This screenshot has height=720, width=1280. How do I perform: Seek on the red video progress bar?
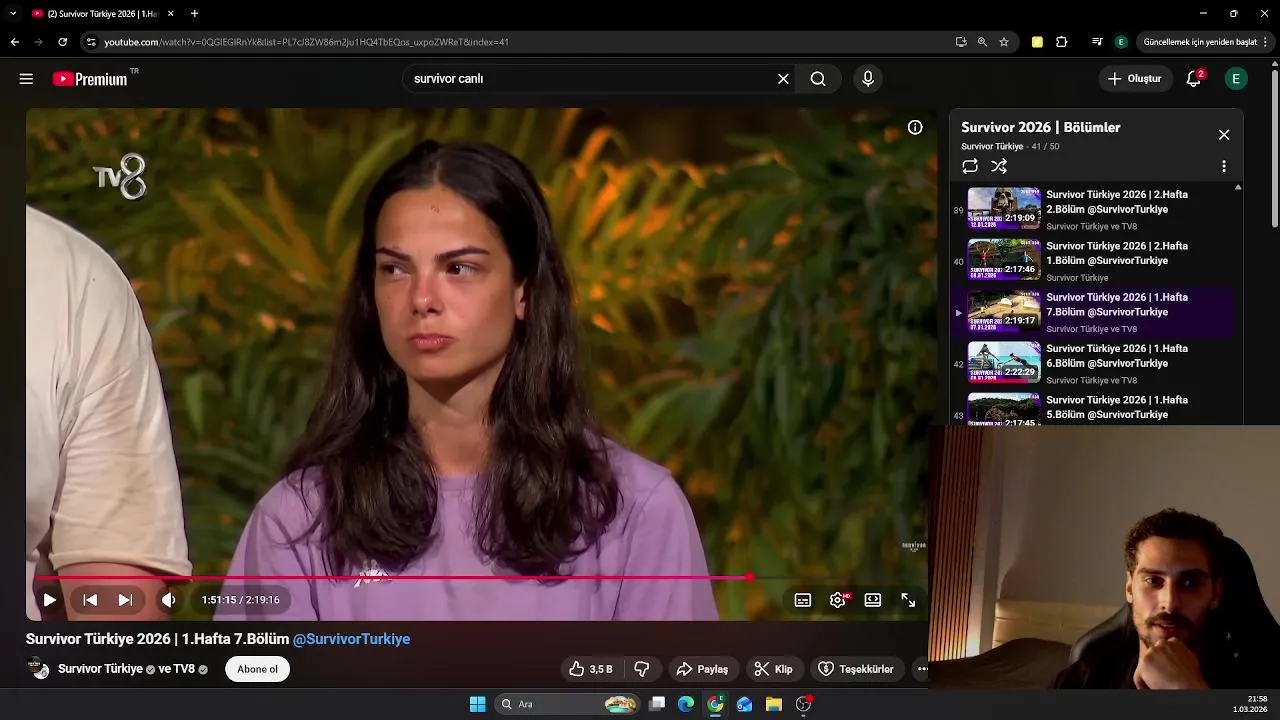coord(481,578)
